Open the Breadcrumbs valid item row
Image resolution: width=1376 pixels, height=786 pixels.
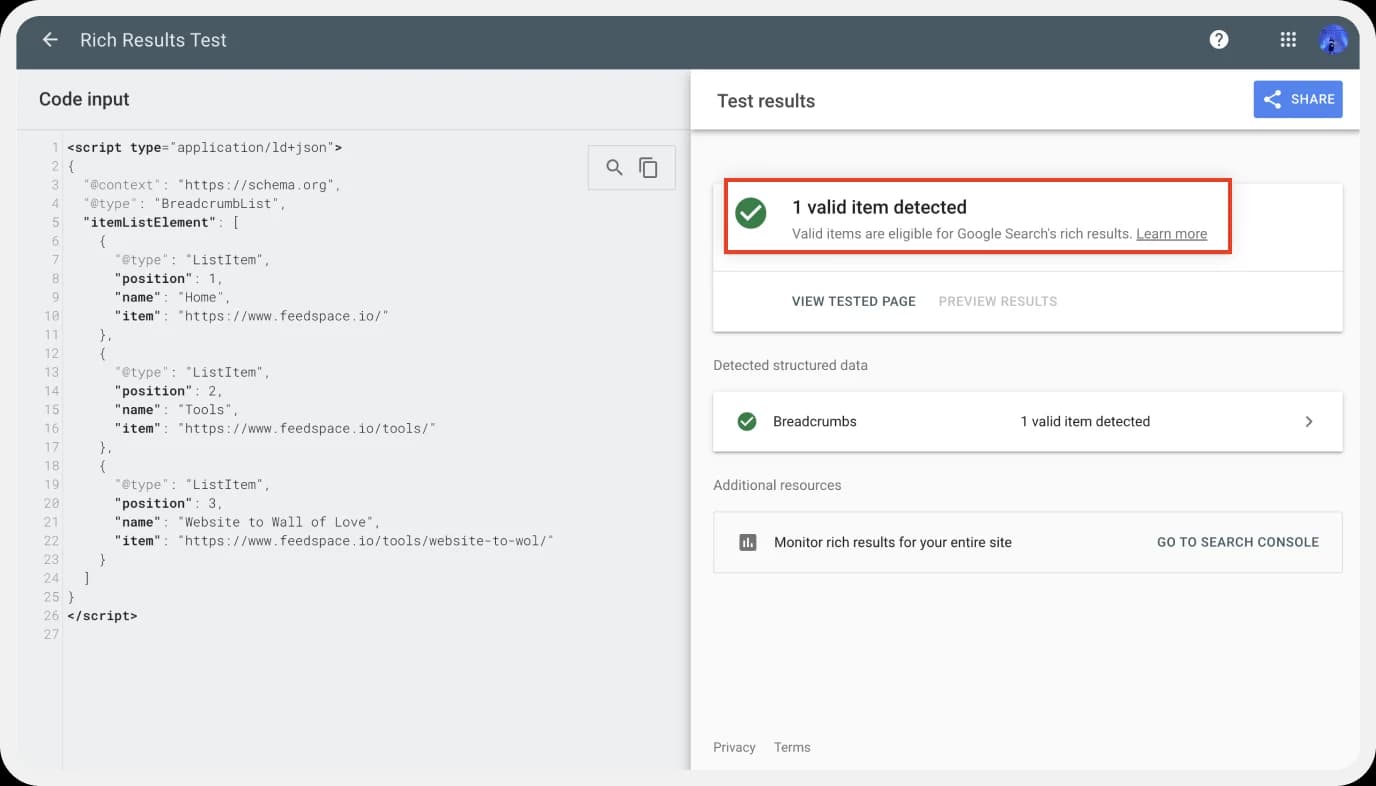1027,422
